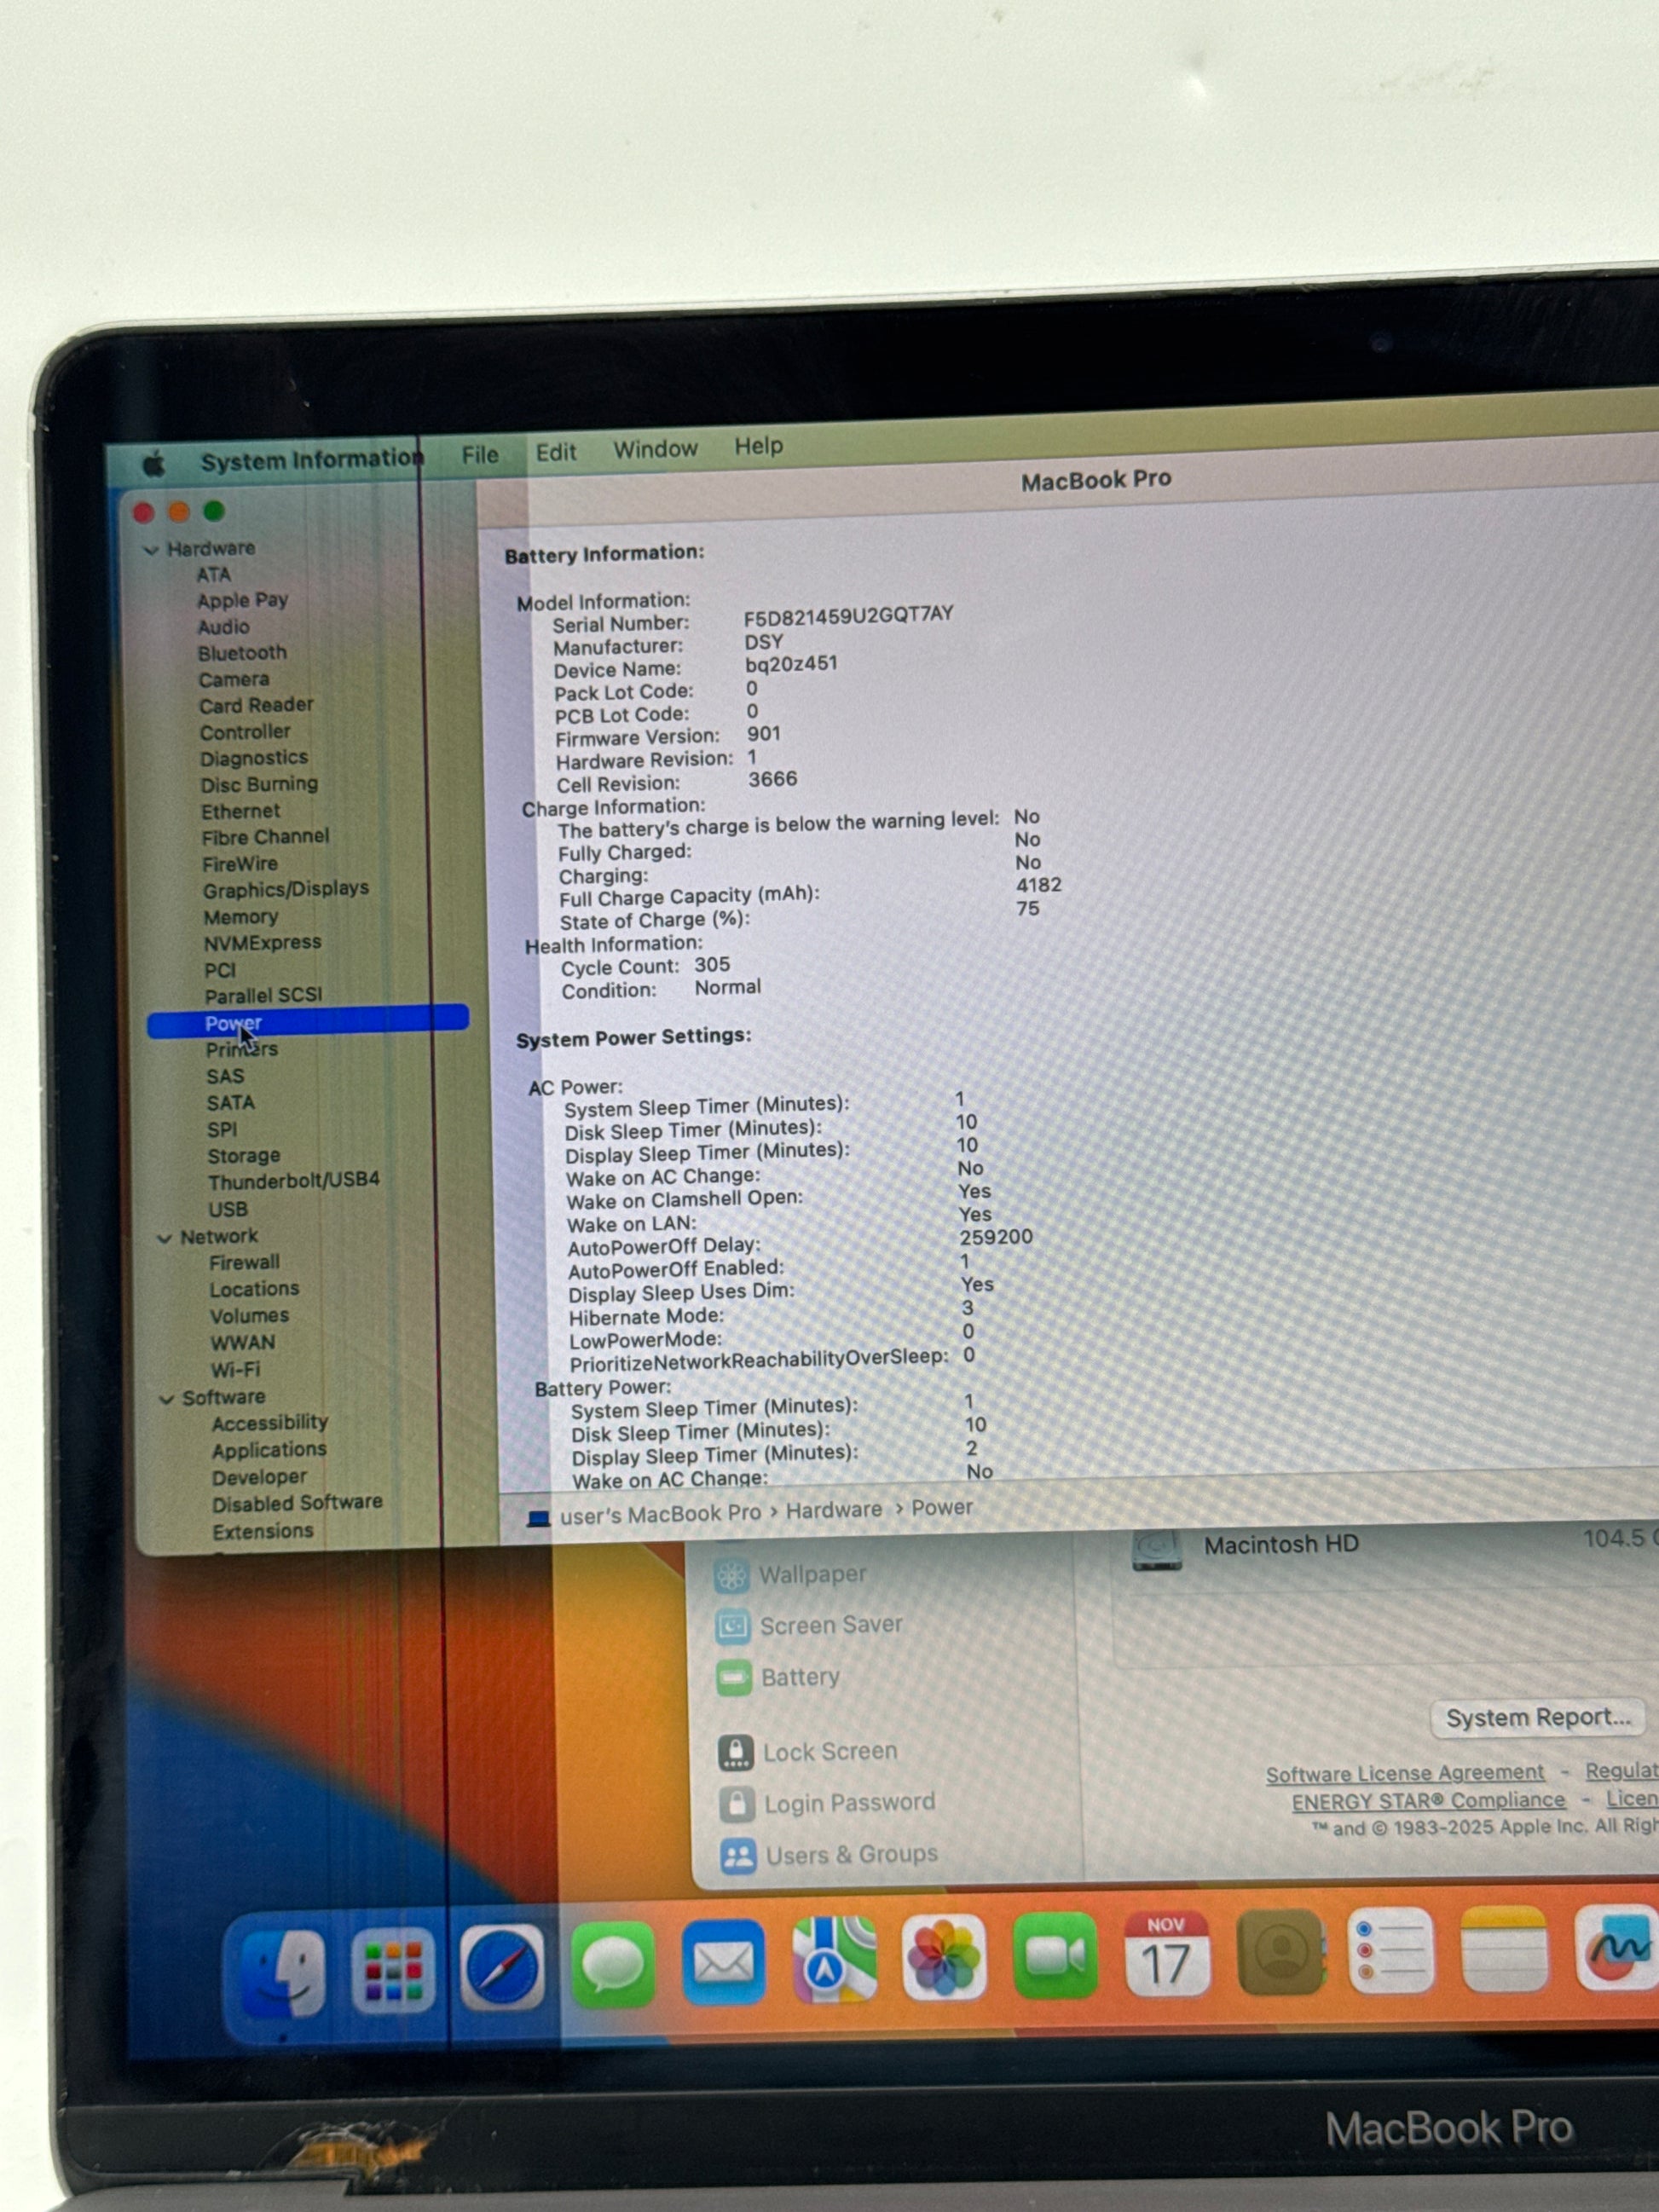Open the Mail dock icon
Image resolution: width=1659 pixels, height=2212 pixels.
click(x=723, y=1961)
